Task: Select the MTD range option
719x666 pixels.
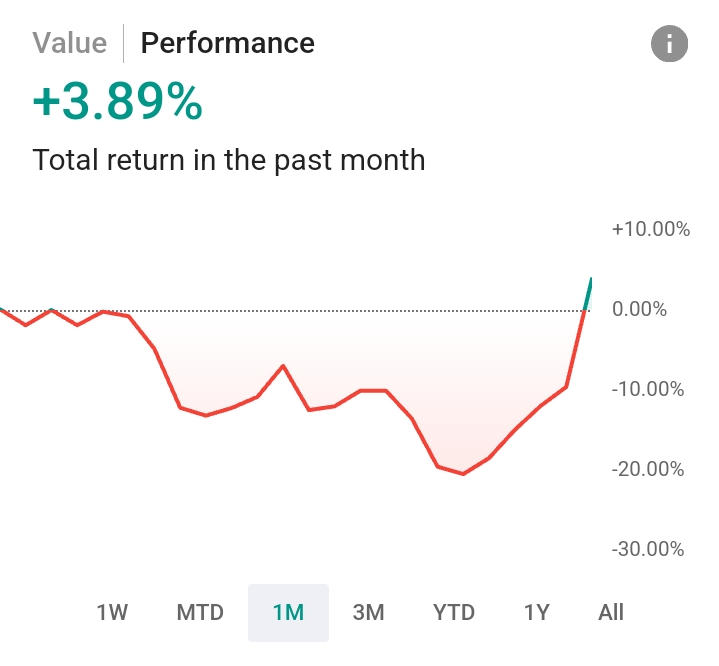Action: point(200,612)
